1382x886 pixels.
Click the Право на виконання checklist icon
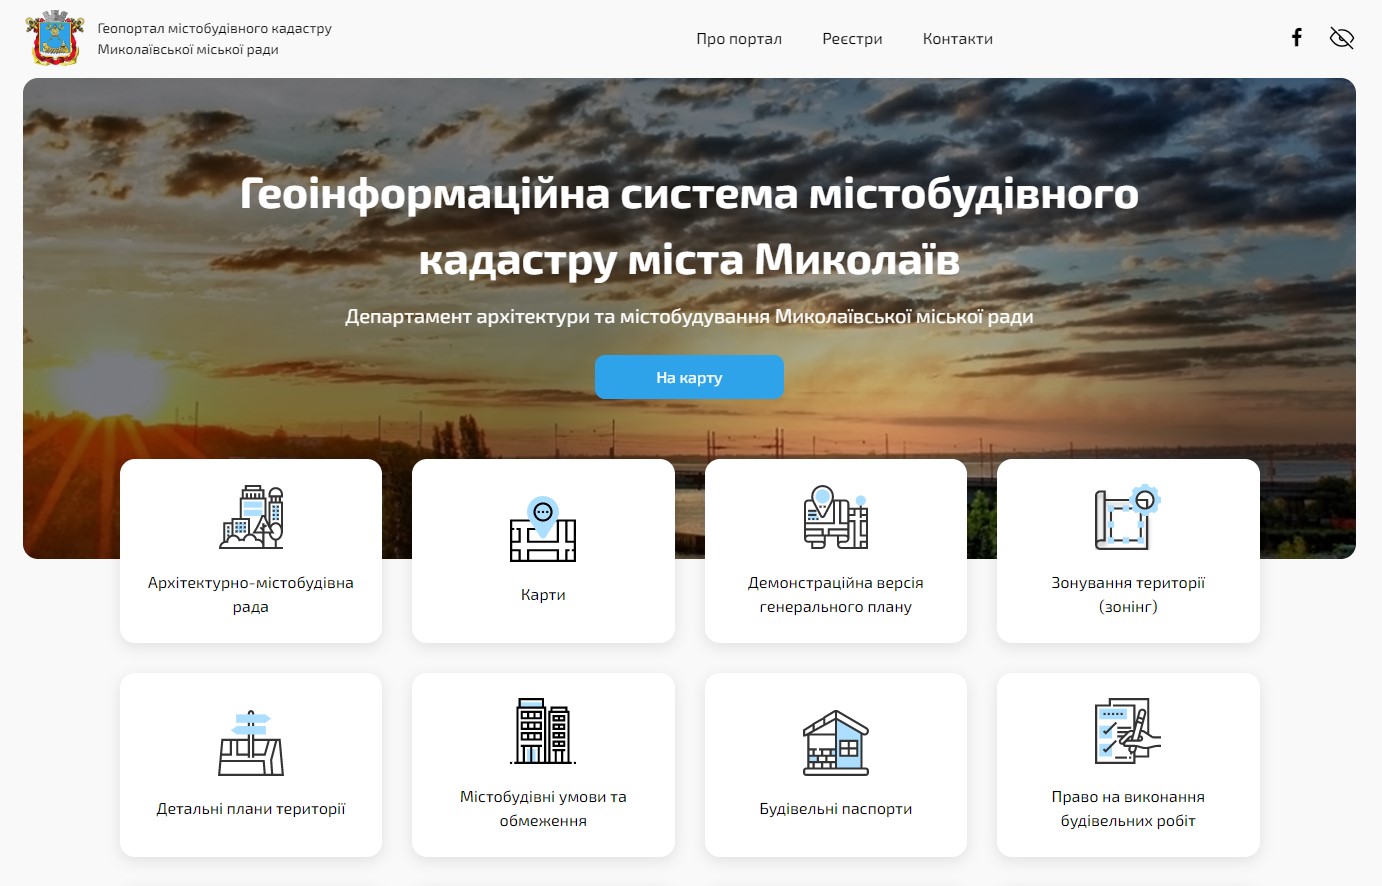pos(1128,731)
